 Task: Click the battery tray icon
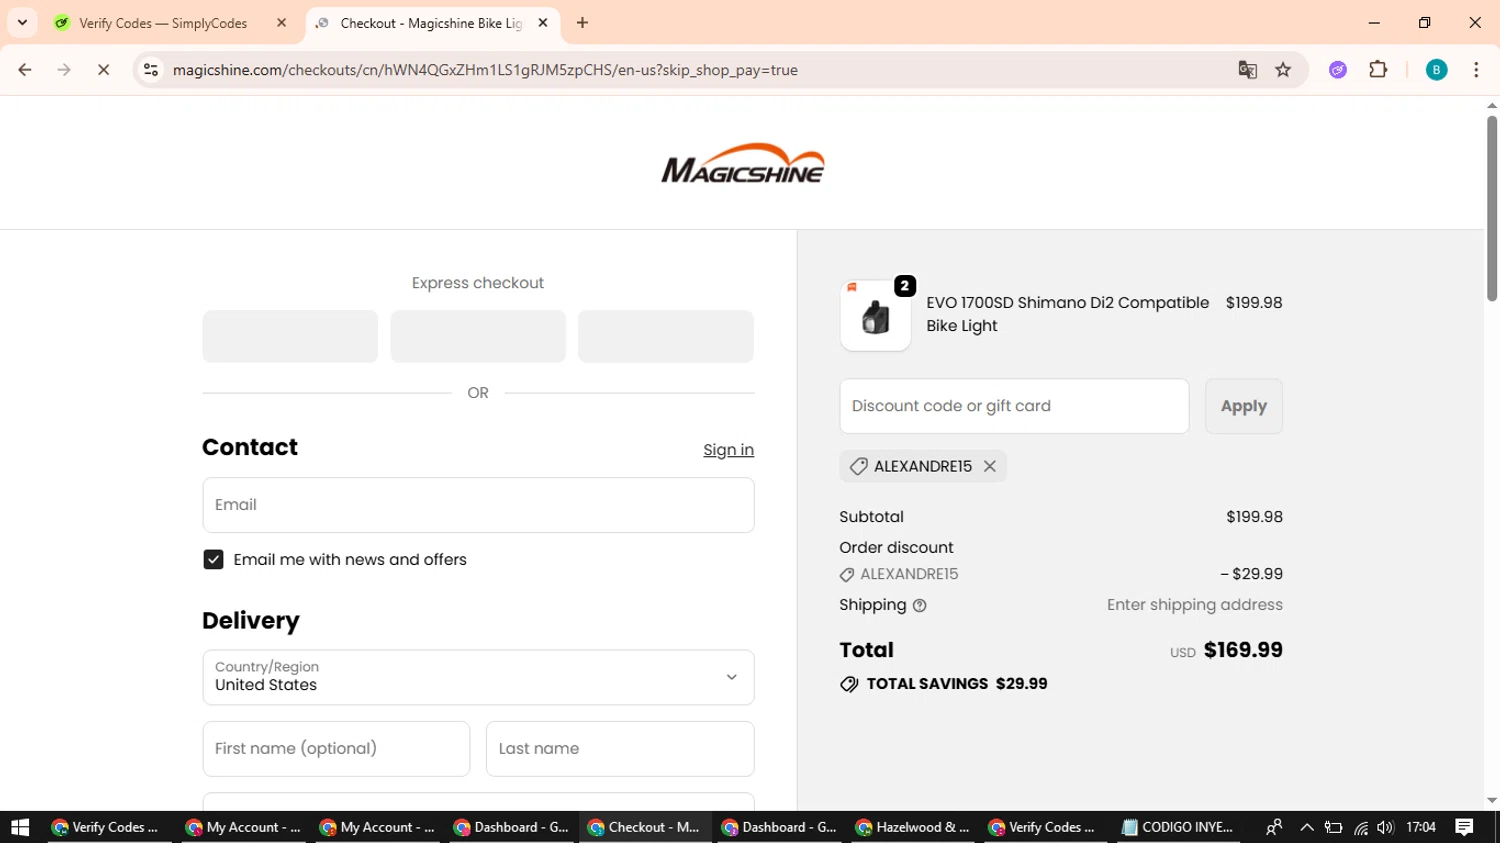[1333, 827]
